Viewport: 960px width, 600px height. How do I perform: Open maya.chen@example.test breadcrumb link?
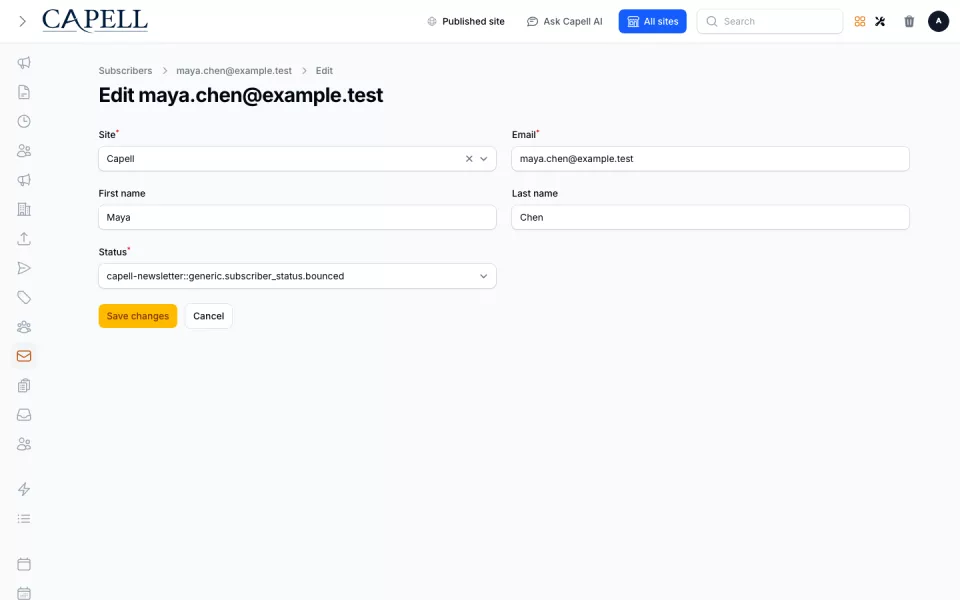click(x=234, y=70)
